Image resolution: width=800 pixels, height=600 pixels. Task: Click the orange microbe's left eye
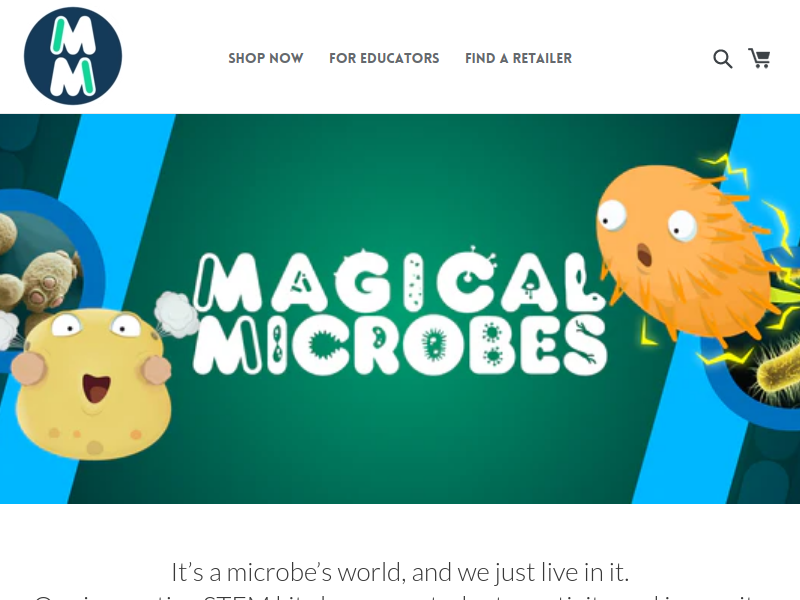(611, 214)
